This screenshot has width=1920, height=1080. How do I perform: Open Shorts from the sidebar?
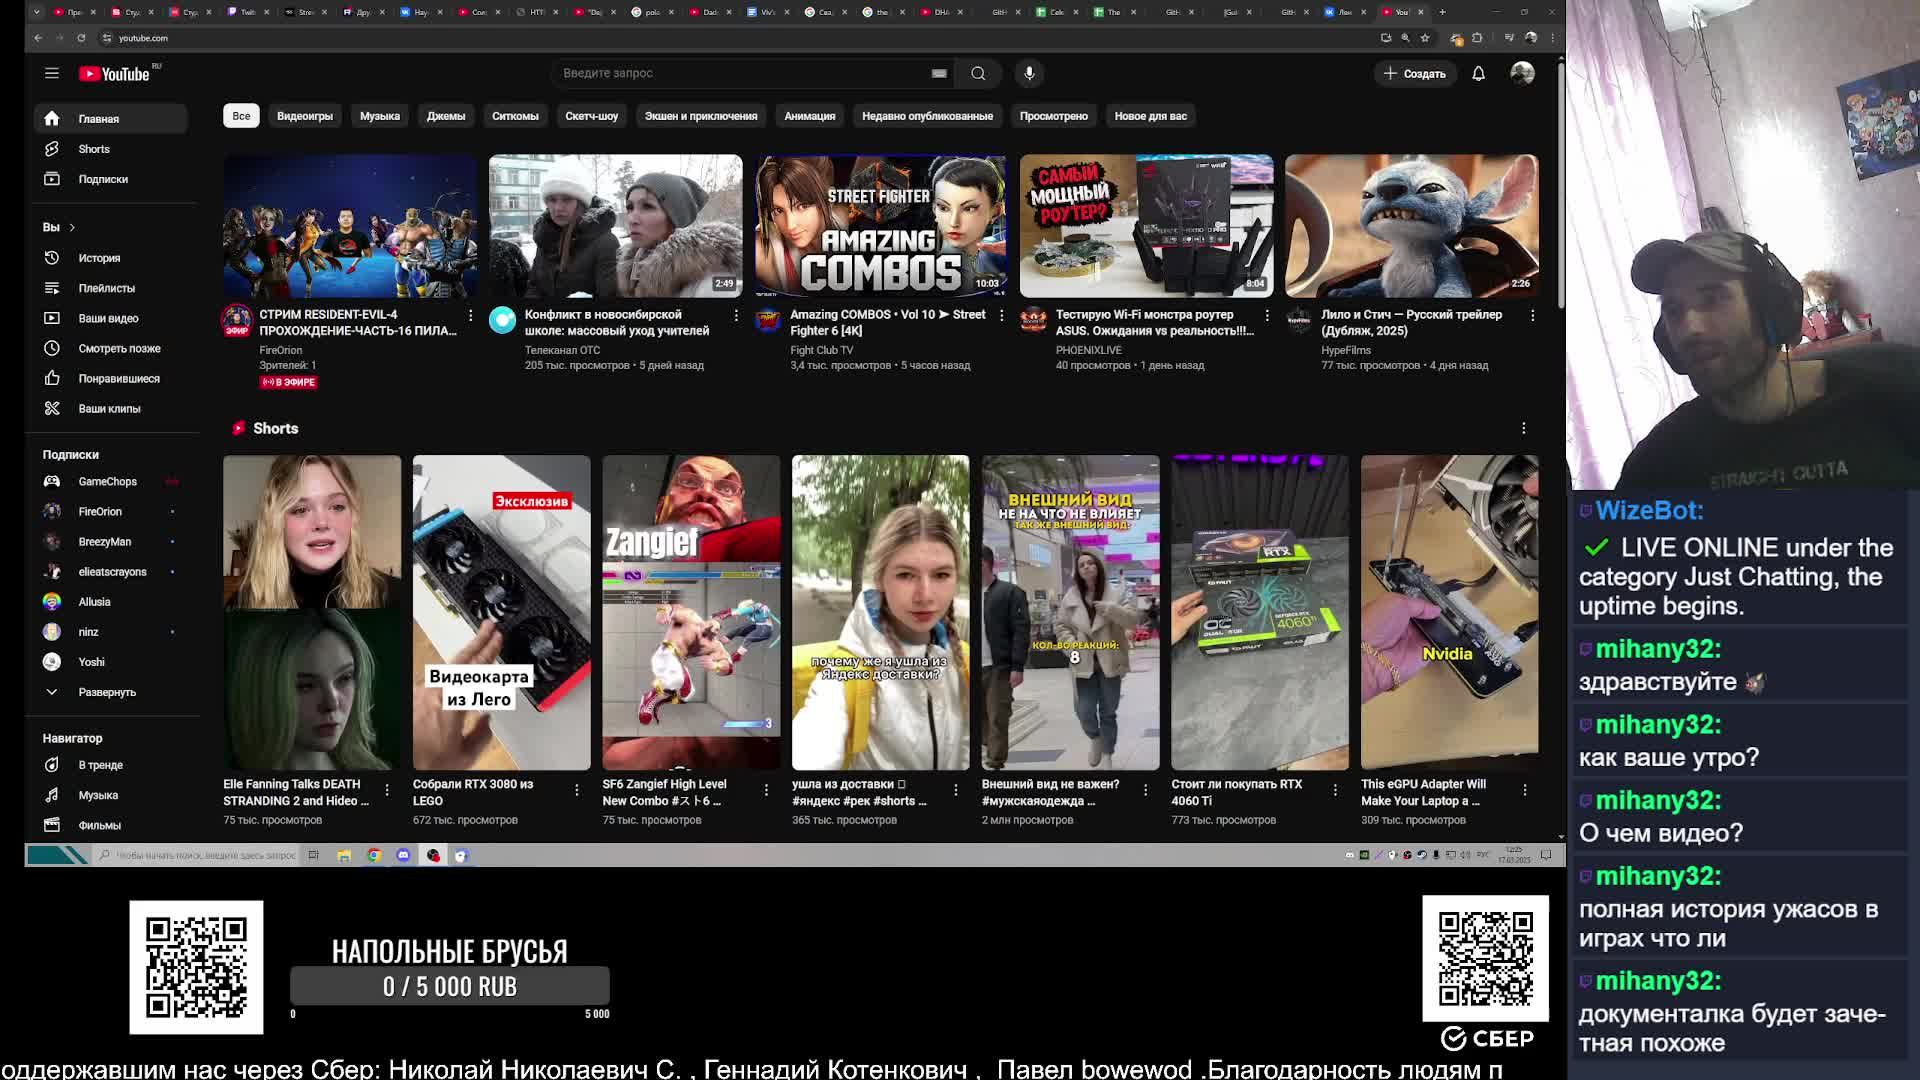94,149
